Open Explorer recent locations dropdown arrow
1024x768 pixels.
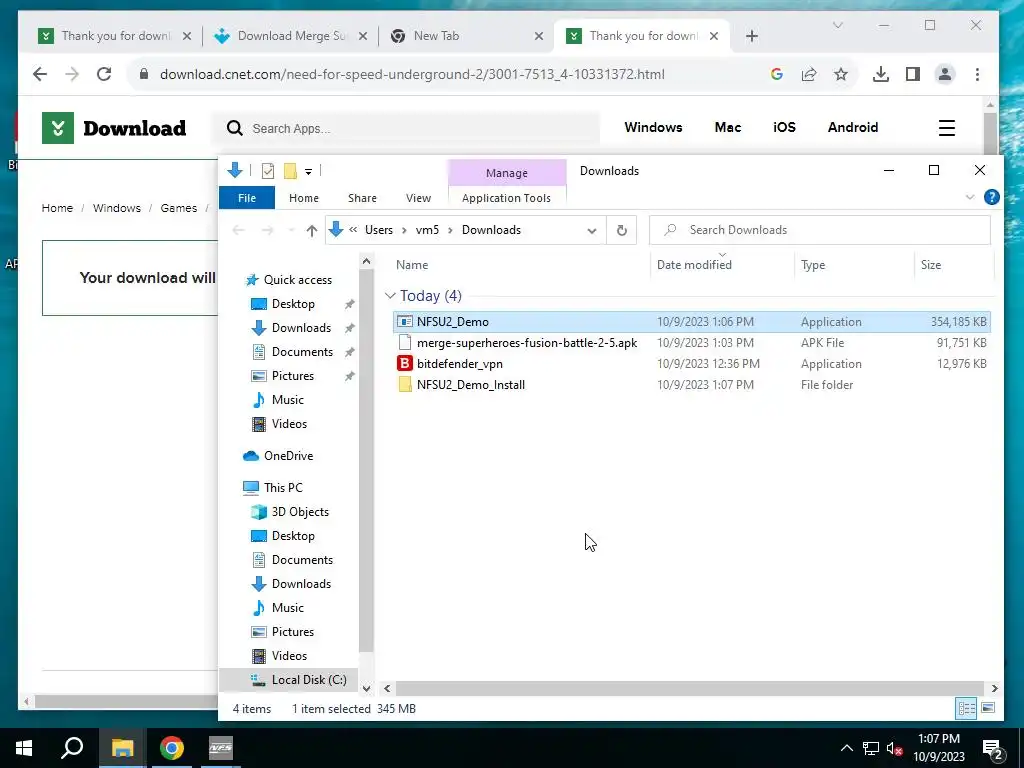click(291, 231)
